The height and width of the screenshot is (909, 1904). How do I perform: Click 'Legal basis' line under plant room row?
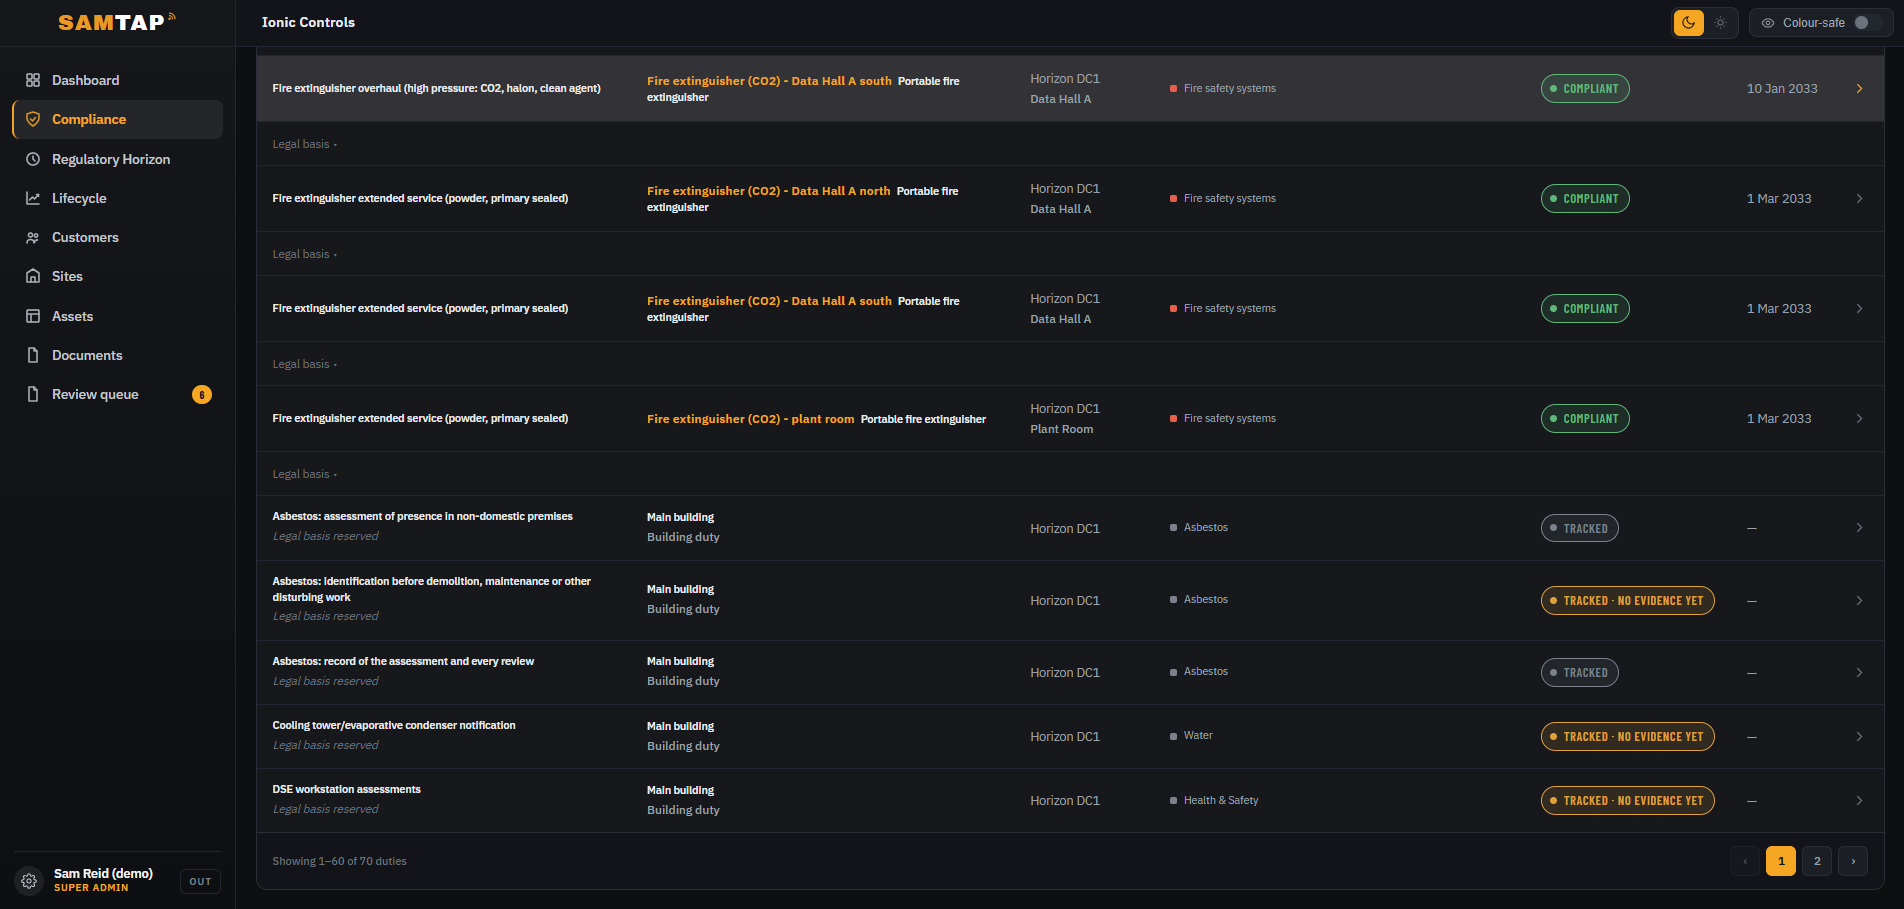tap(304, 474)
